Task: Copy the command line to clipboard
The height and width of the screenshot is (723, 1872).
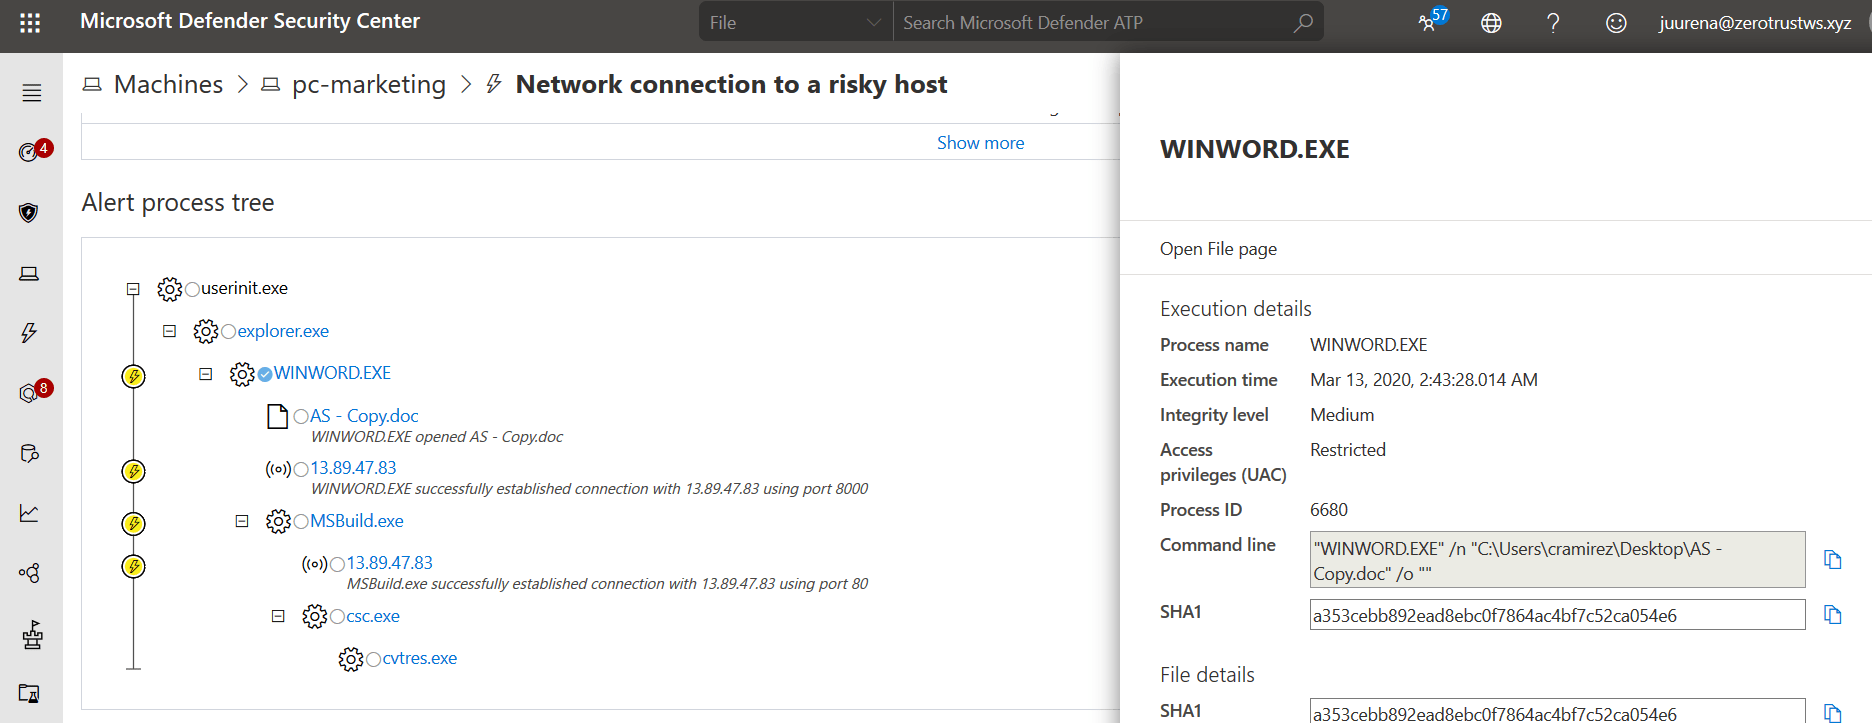Action: pos(1832,560)
